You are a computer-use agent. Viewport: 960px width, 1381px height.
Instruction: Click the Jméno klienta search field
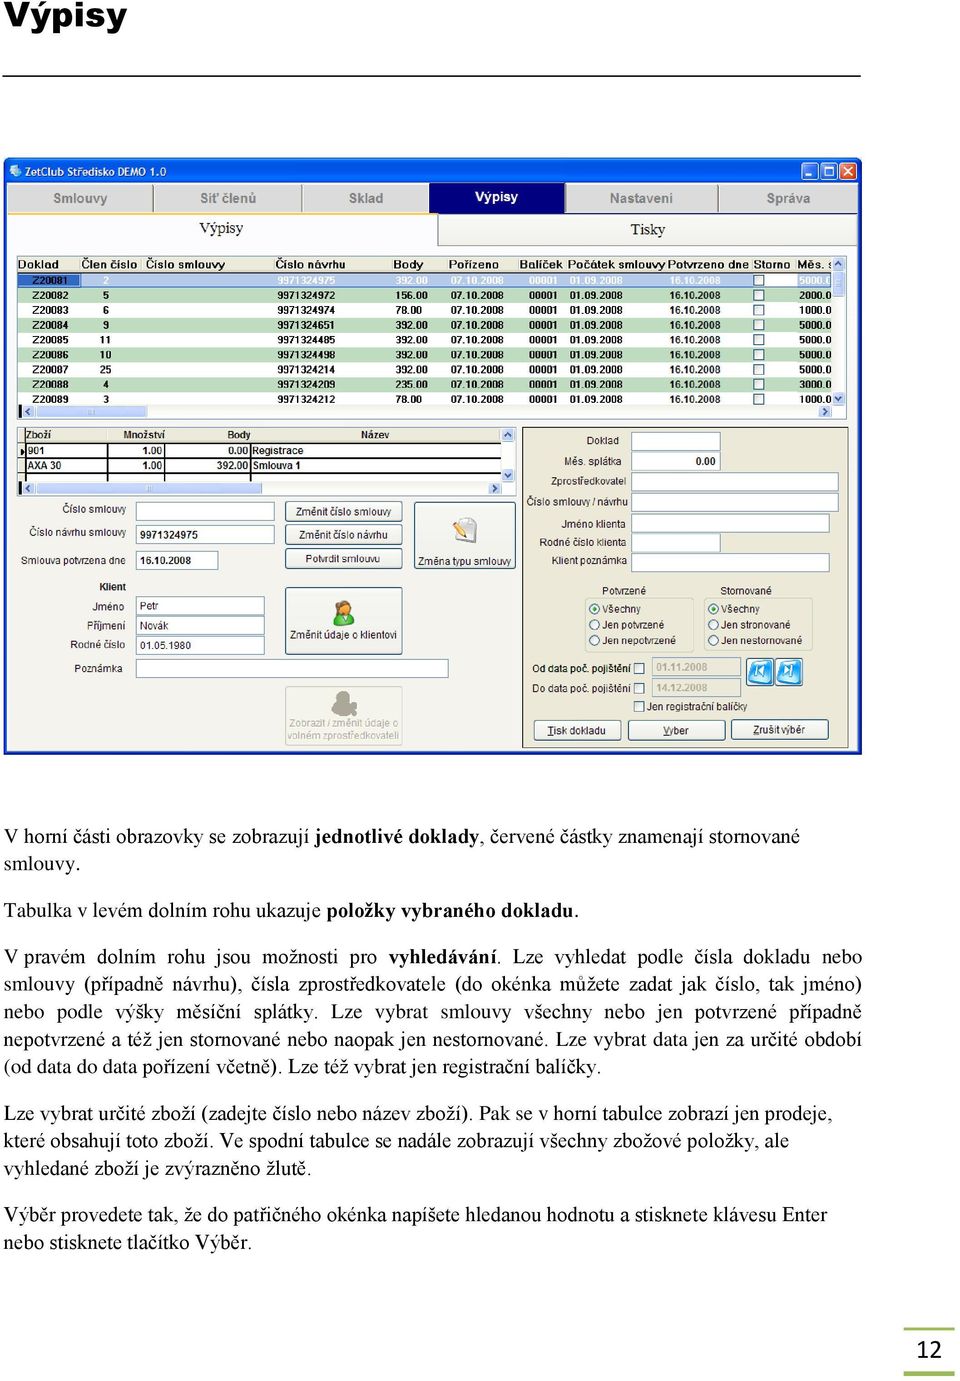pos(730,523)
